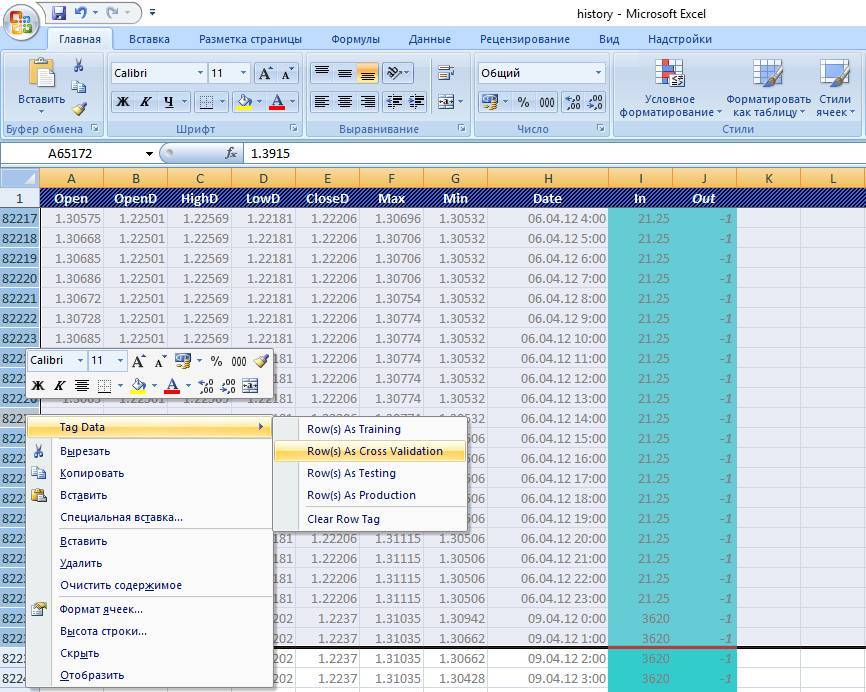Viewport: 866px width, 692px height.
Task: Switch to the Формулы ribbon tab
Action: pyautogui.click(x=355, y=39)
